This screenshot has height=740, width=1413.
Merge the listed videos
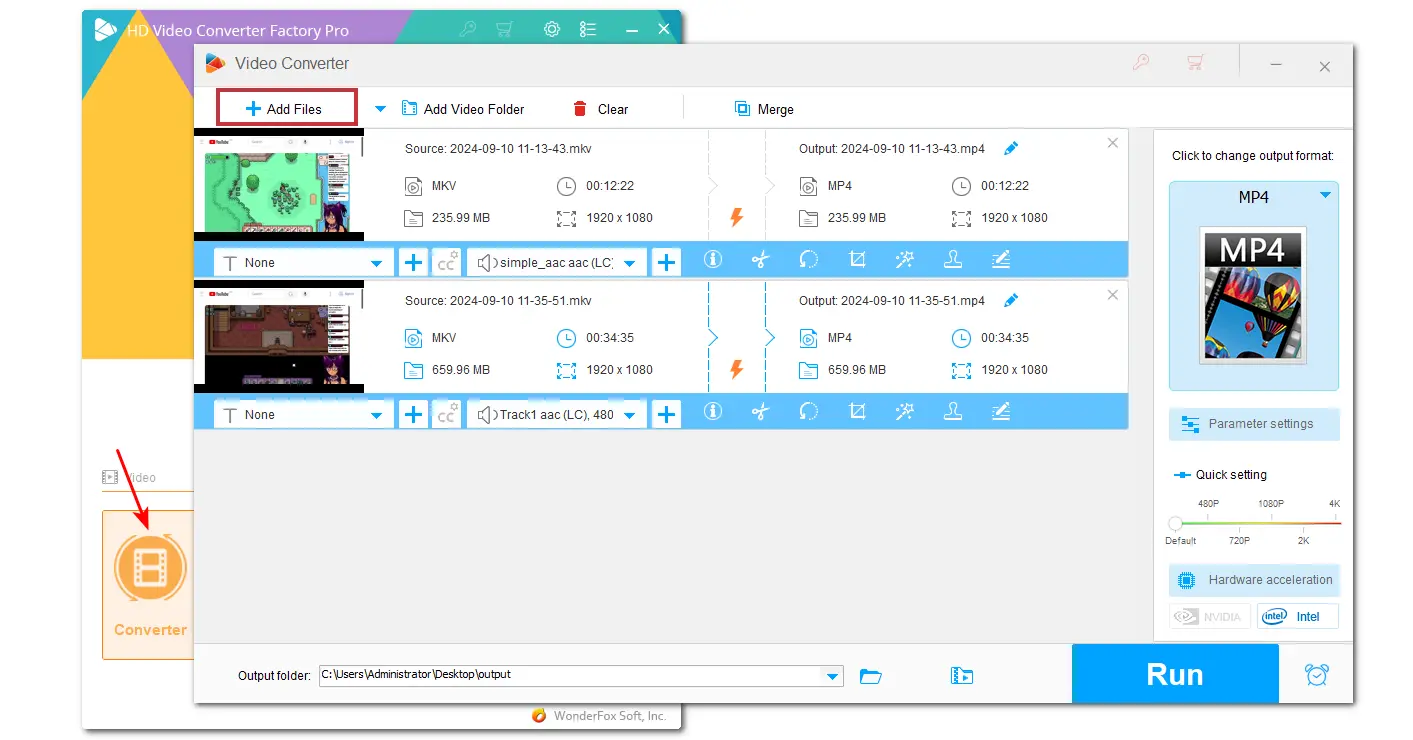(764, 109)
